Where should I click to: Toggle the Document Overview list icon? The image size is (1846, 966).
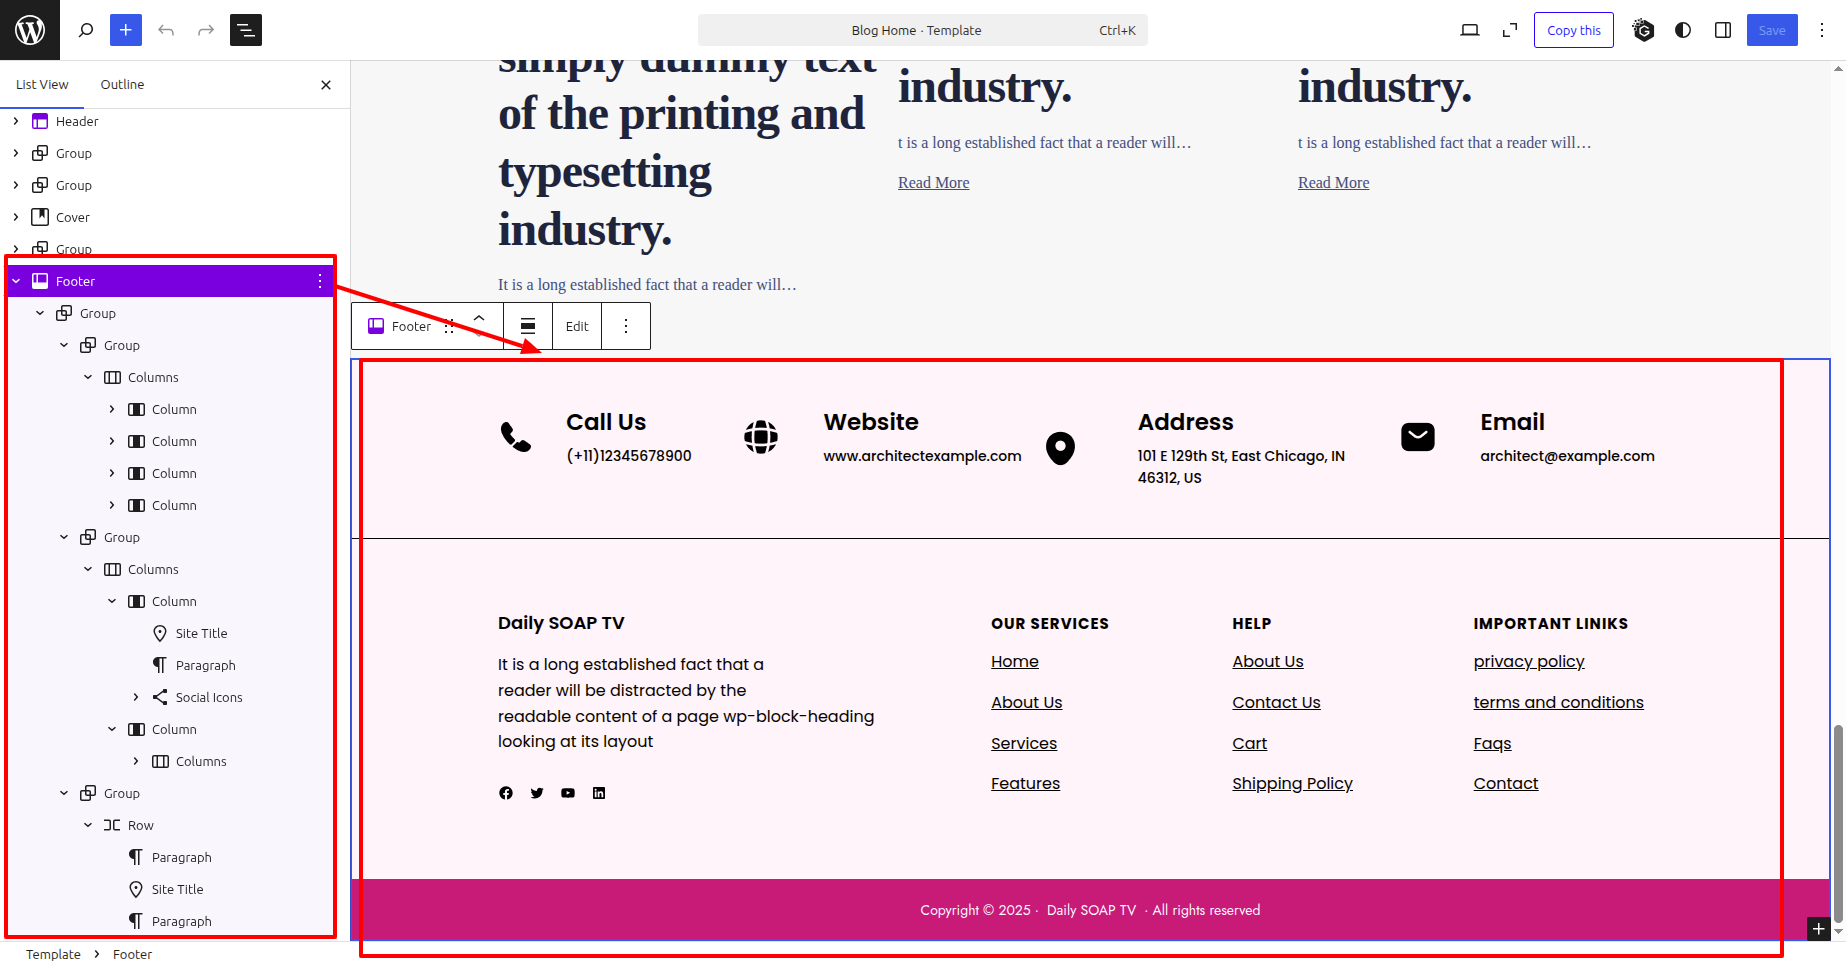(246, 30)
